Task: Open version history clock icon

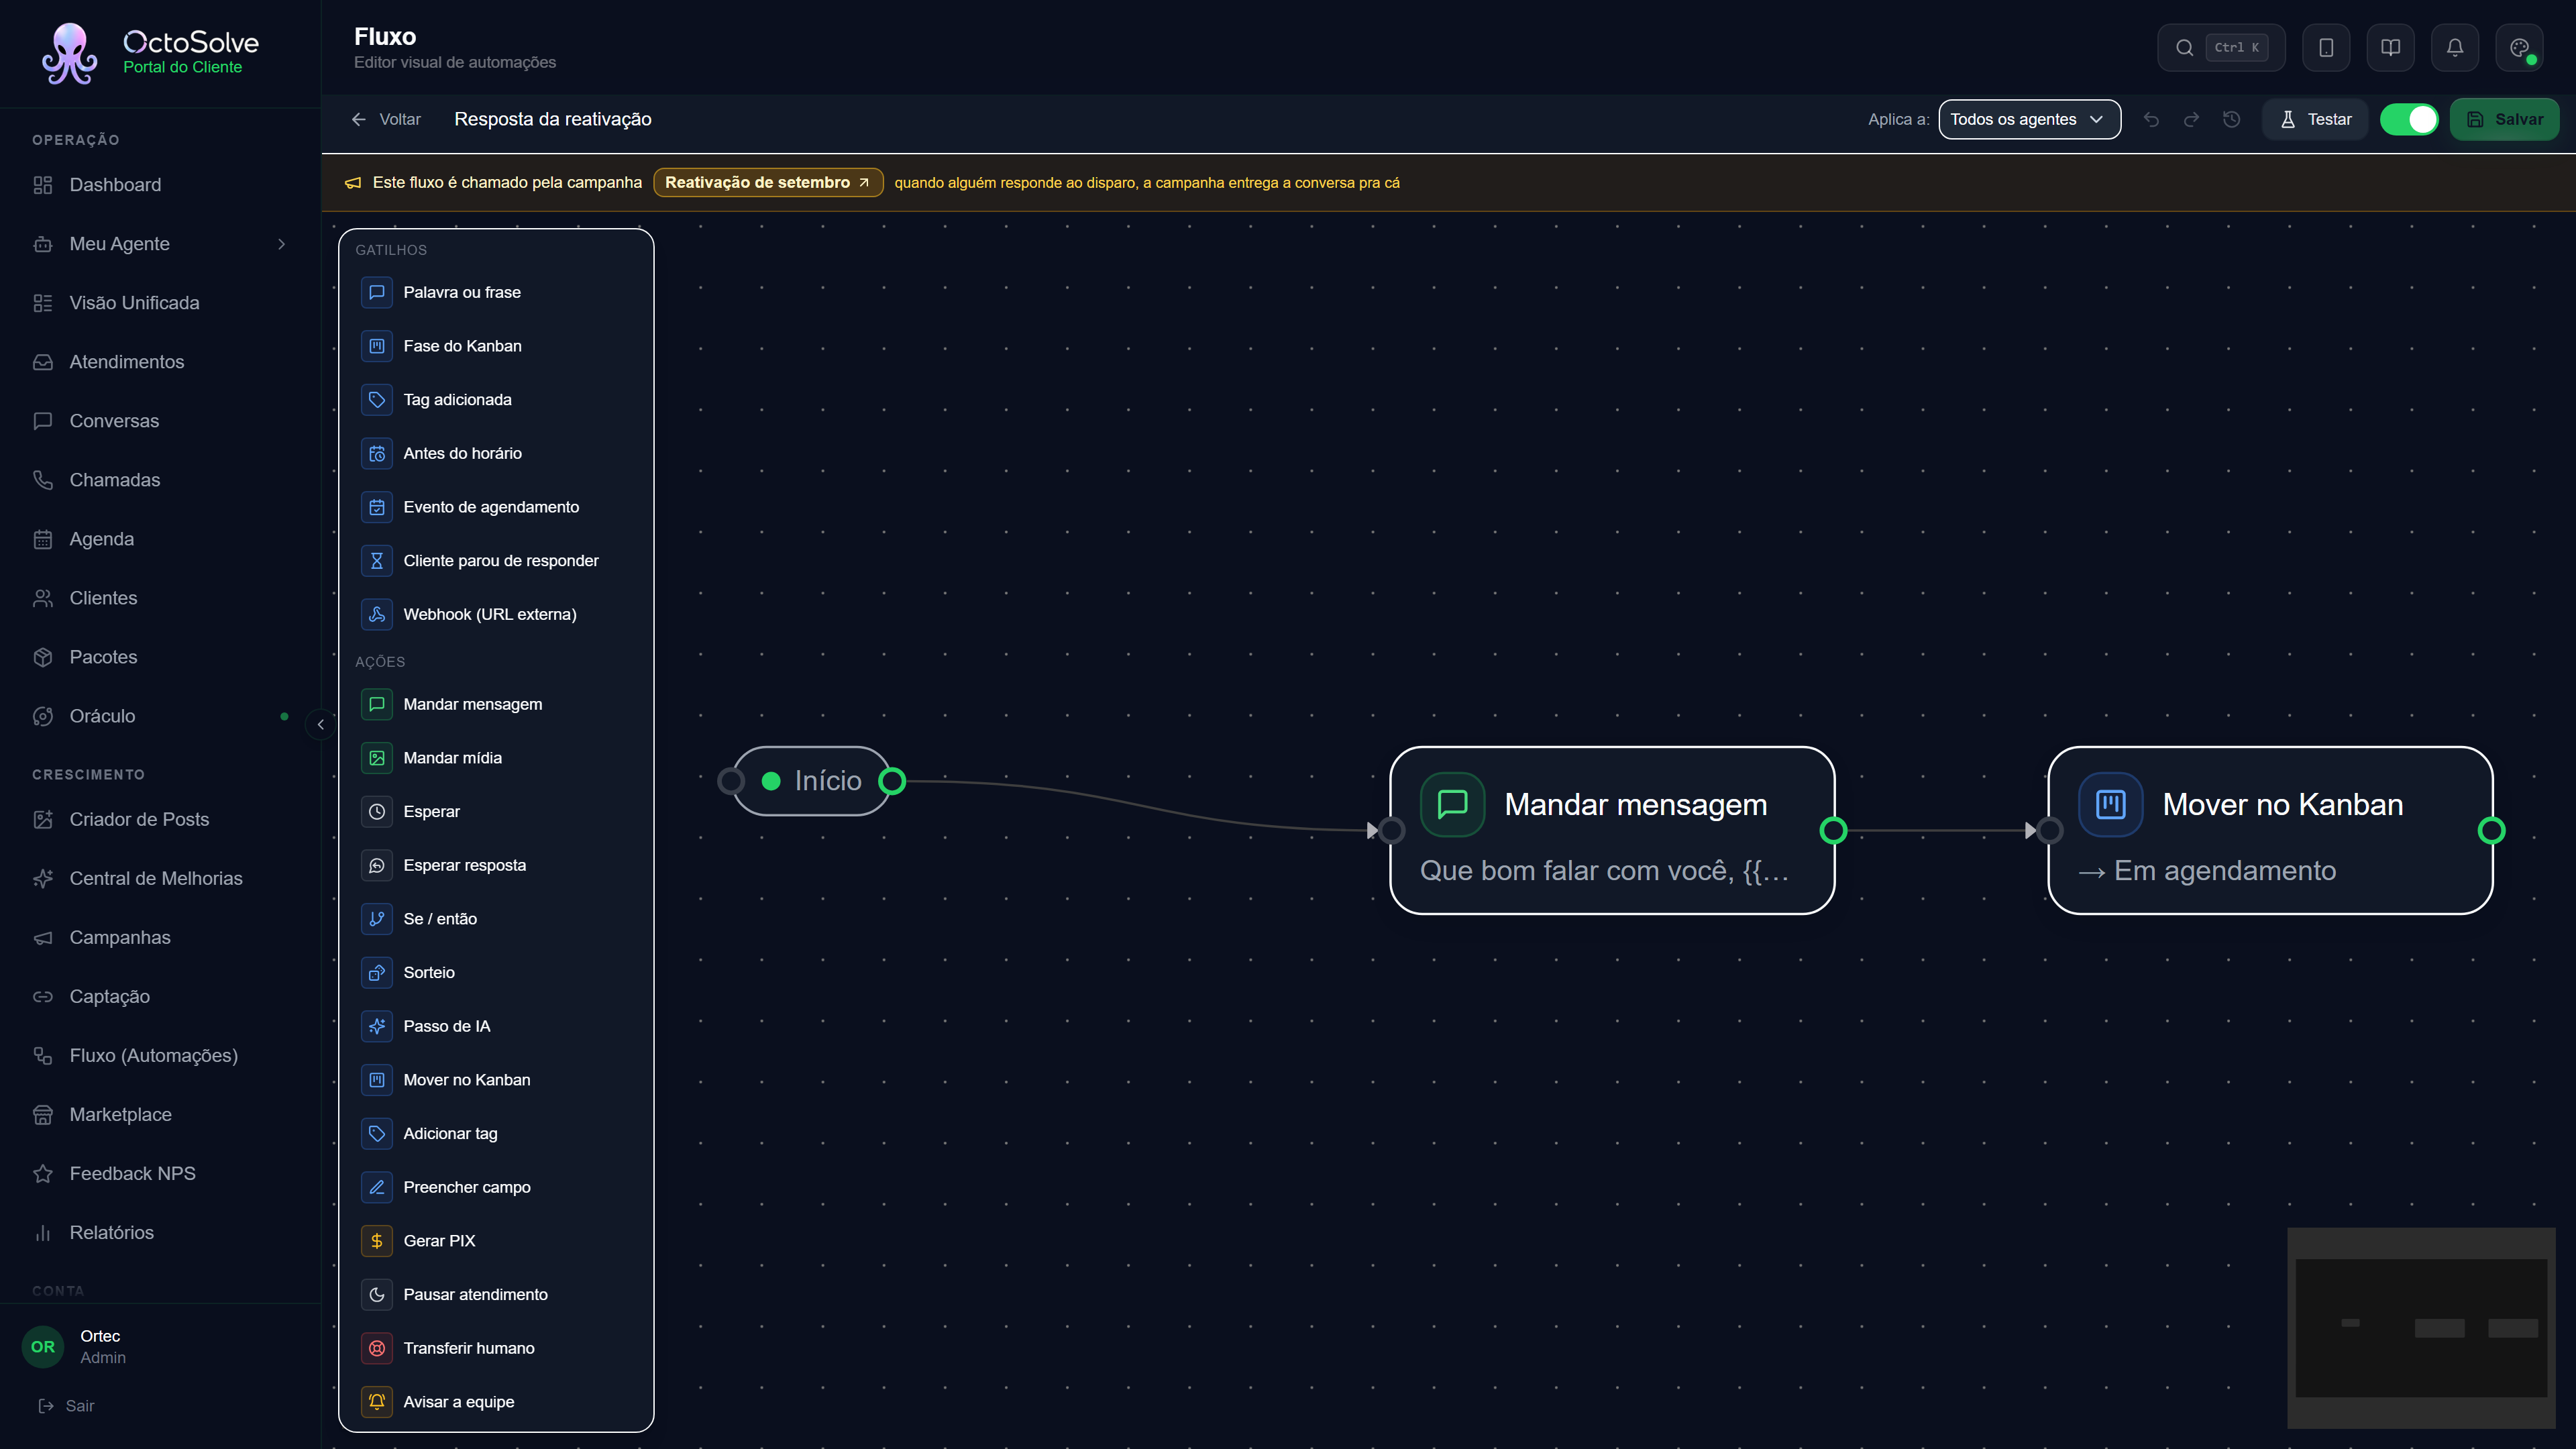Action: [x=2231, y=119]
